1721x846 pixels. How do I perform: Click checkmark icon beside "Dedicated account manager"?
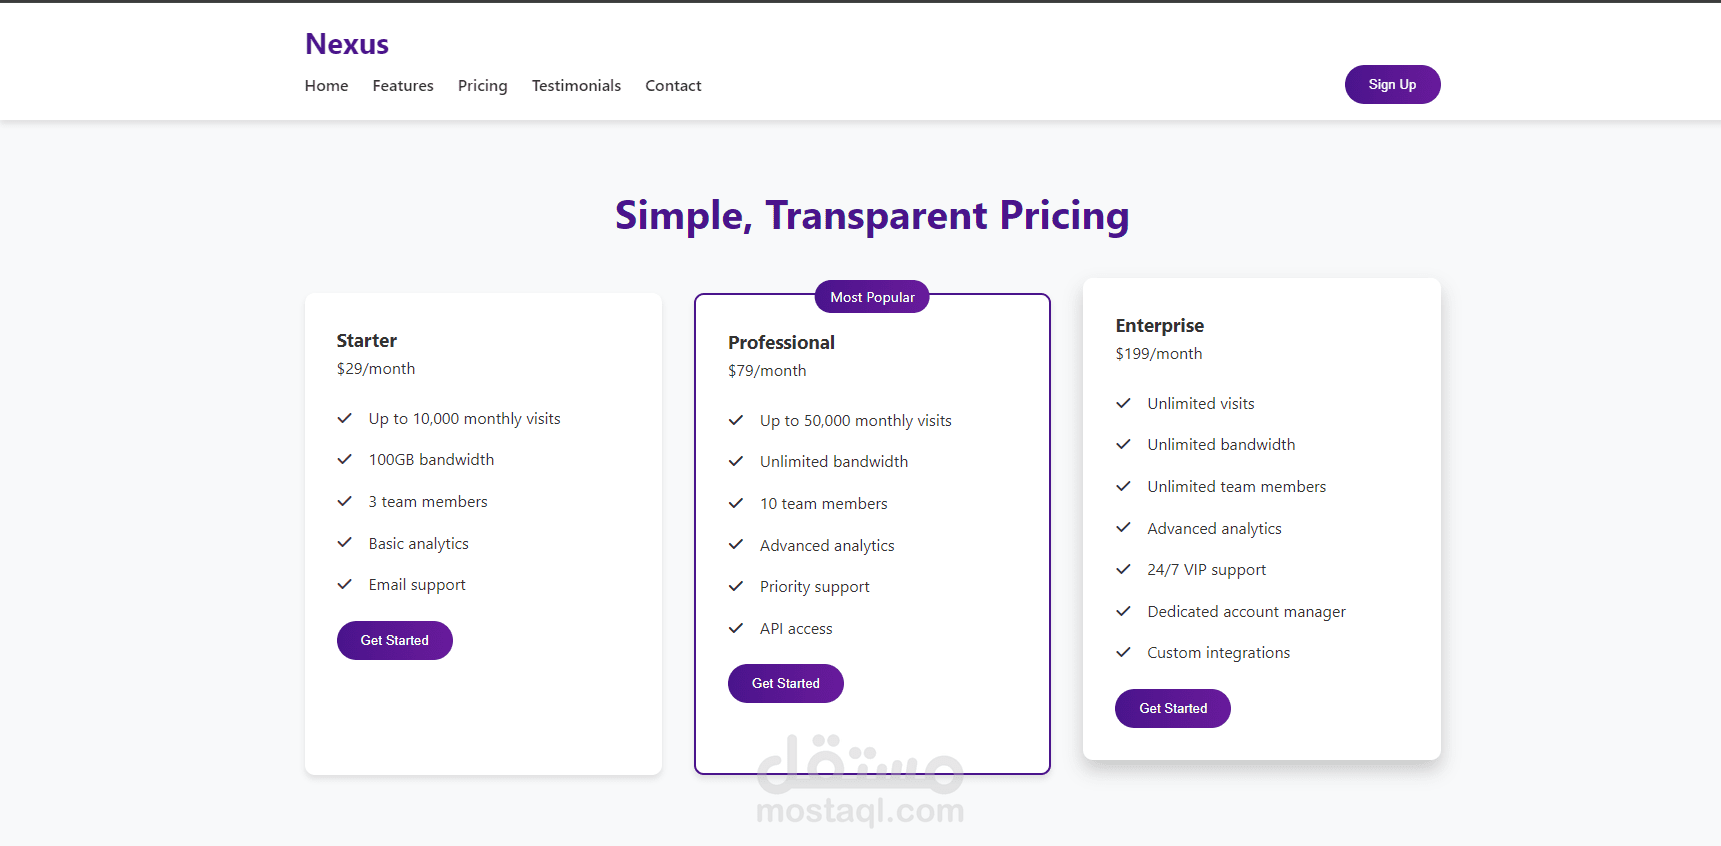coord(1124,611)
